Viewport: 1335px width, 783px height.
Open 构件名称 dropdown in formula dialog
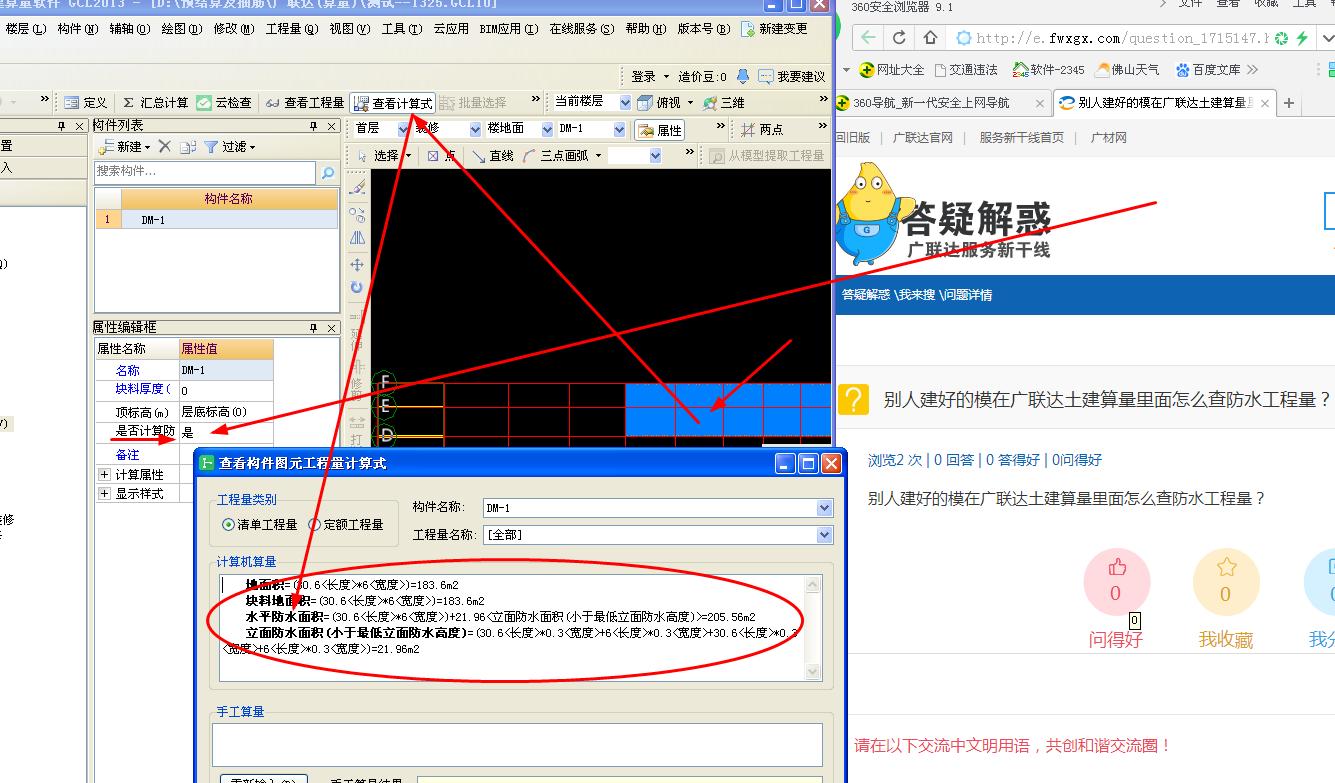click(x=824, y=508)
